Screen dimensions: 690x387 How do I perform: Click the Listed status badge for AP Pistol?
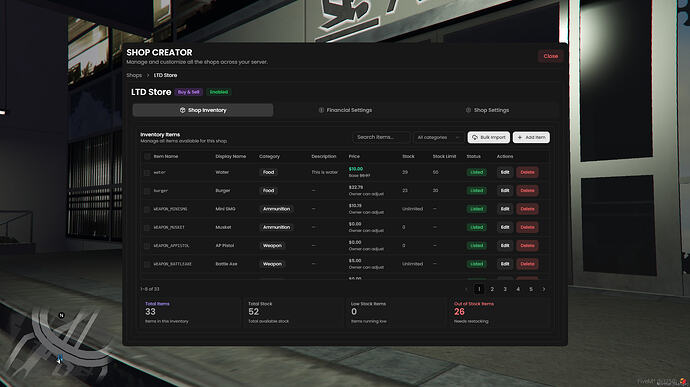[x=477, y=246]
